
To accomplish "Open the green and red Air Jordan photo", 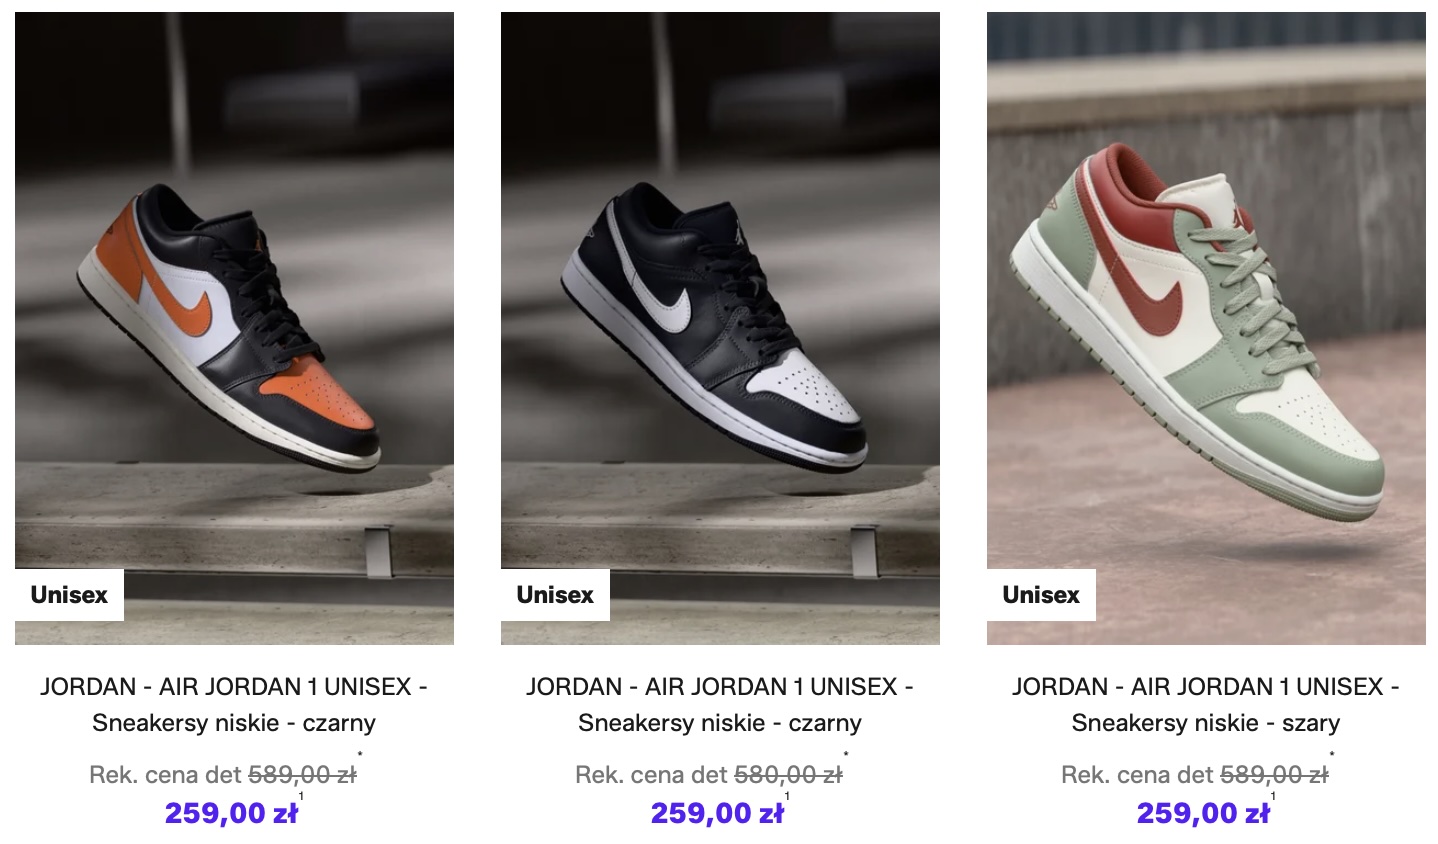I will coord(1206,328).
